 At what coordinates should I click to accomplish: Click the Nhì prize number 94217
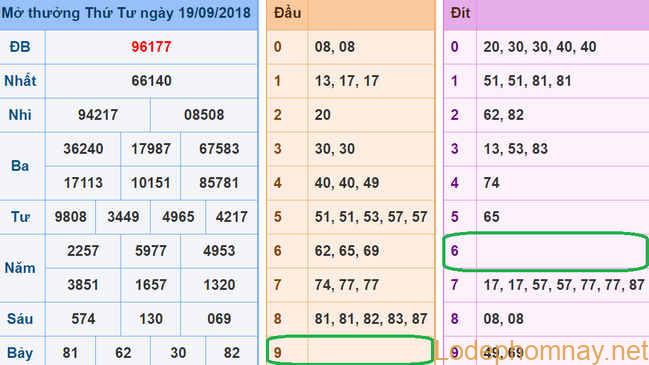(98, 115)
